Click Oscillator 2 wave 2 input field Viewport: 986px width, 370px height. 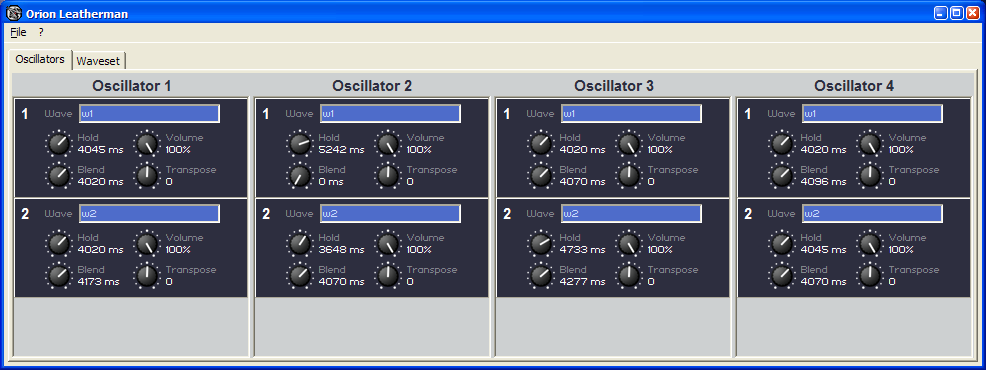point(390,213)
